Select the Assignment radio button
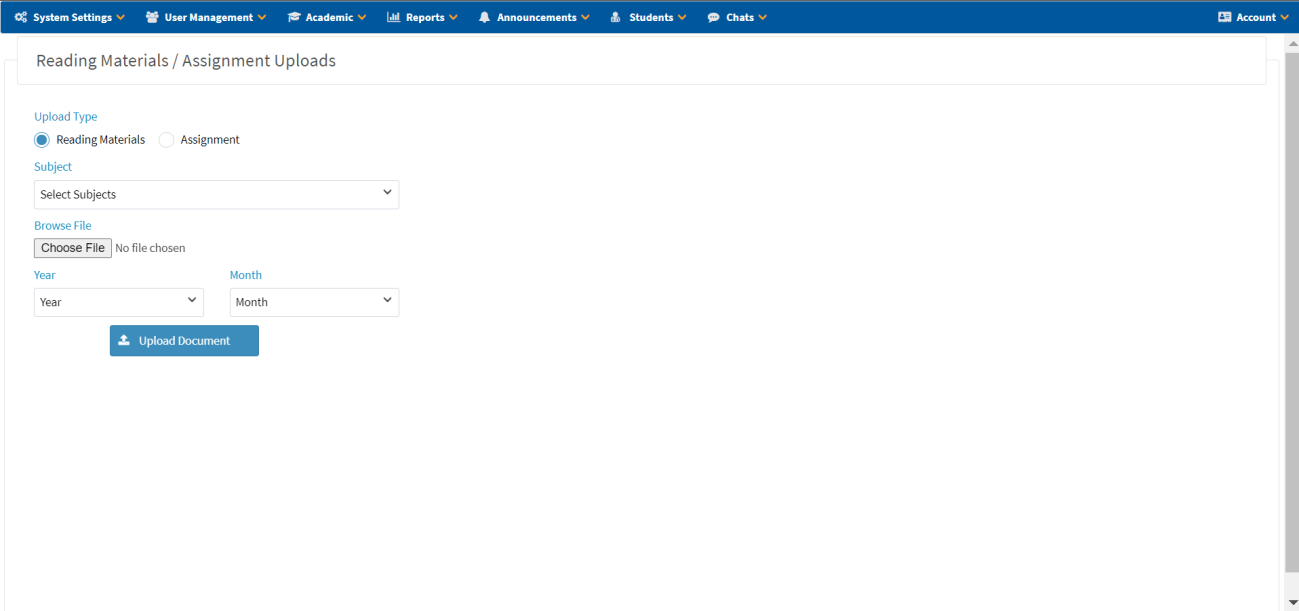 (167, 140)
